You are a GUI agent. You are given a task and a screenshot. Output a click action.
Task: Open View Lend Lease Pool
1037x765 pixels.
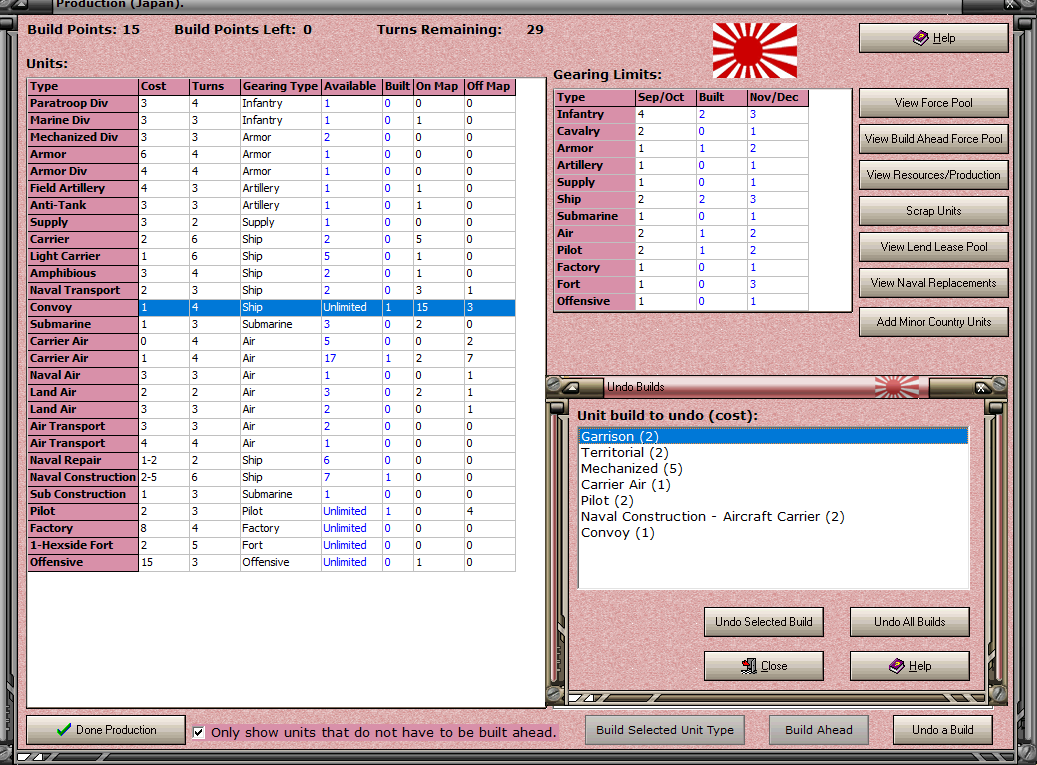(933, 247)
